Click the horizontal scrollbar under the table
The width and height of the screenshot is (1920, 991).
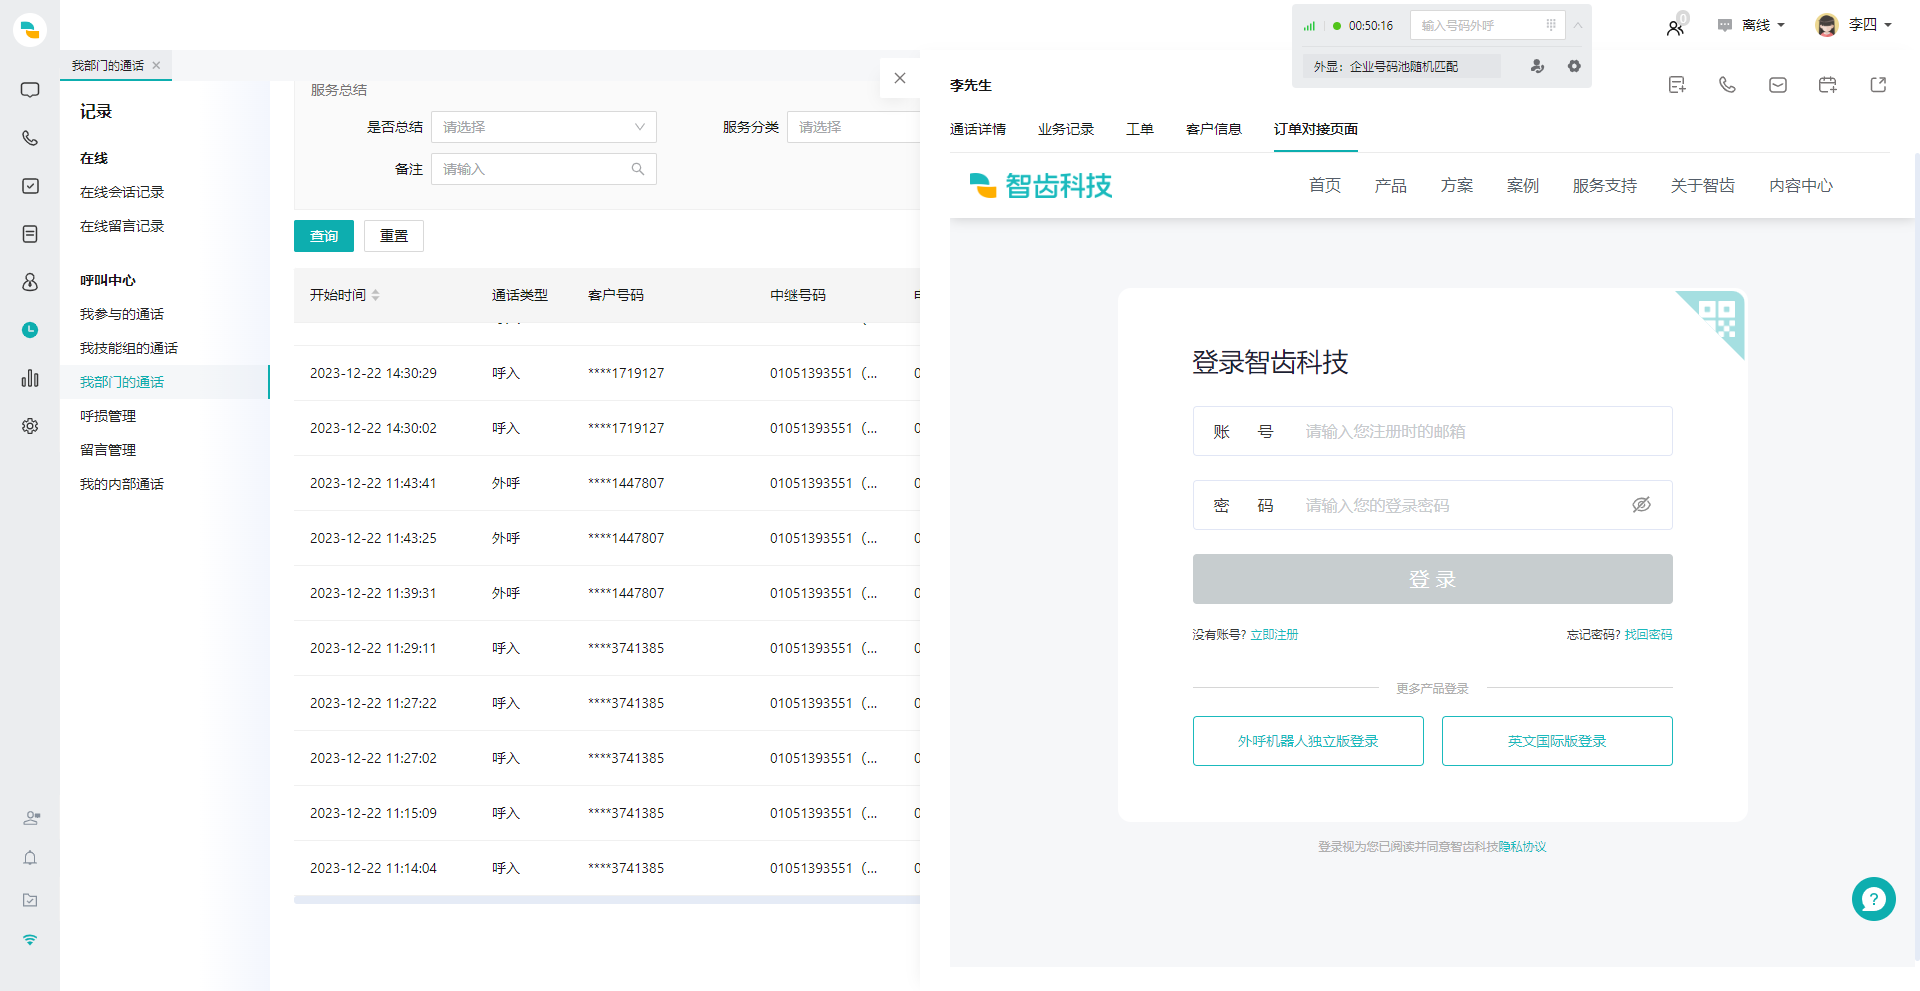(607, 900)
